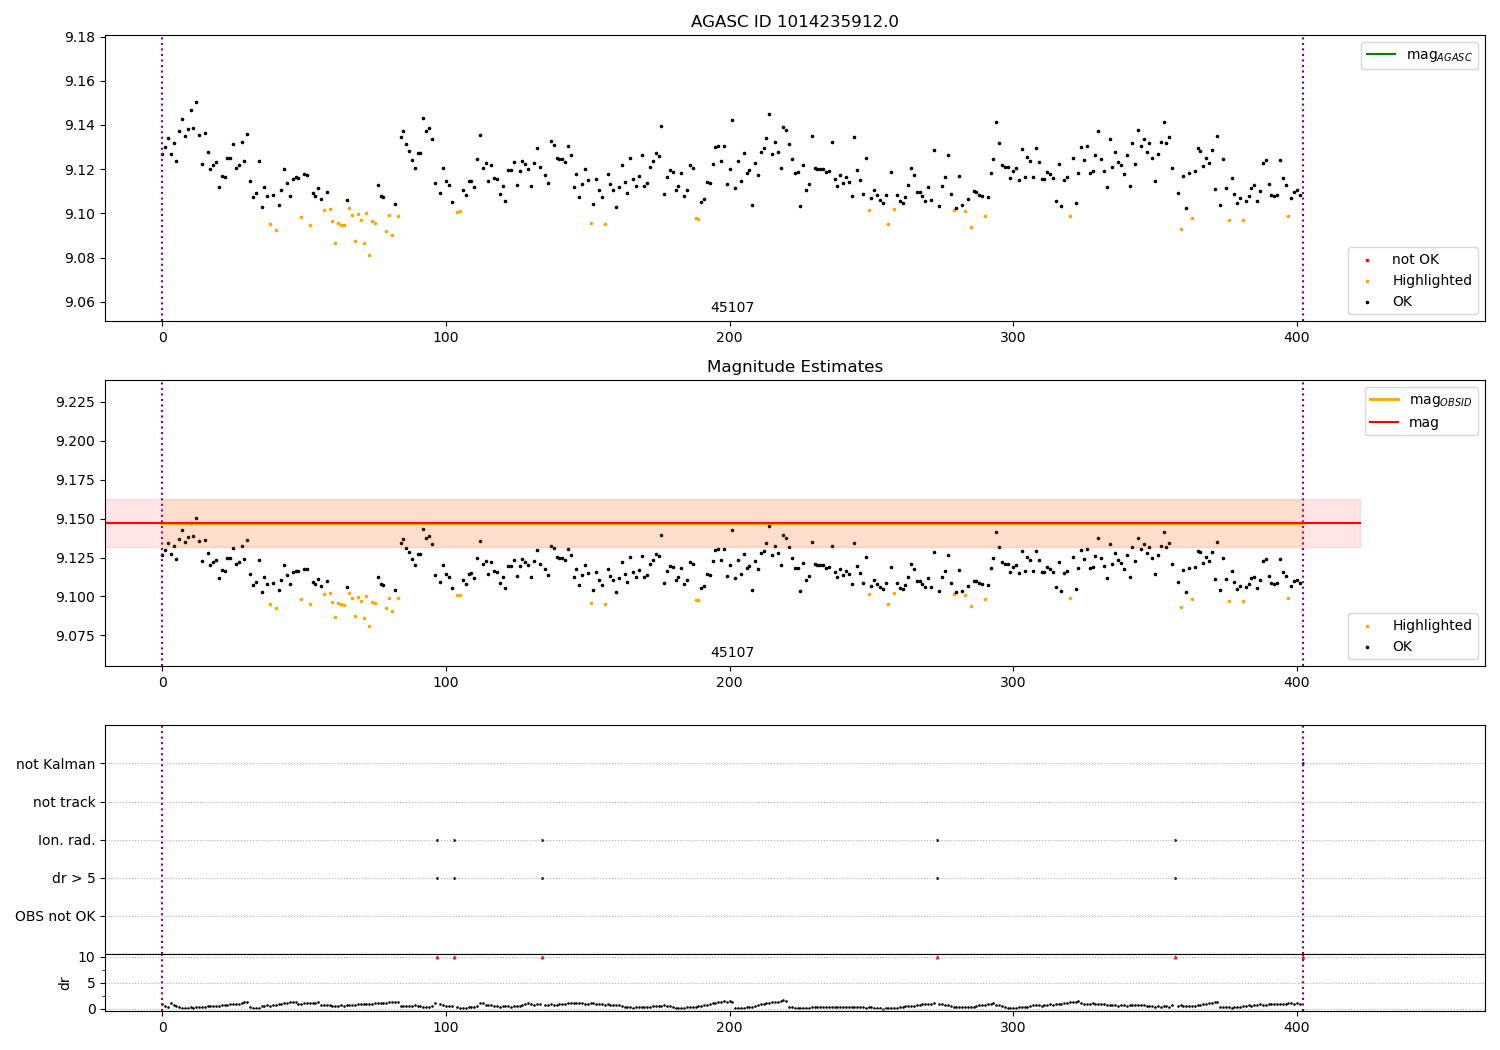Click the 9.12 tick label

tap(79, 171)
